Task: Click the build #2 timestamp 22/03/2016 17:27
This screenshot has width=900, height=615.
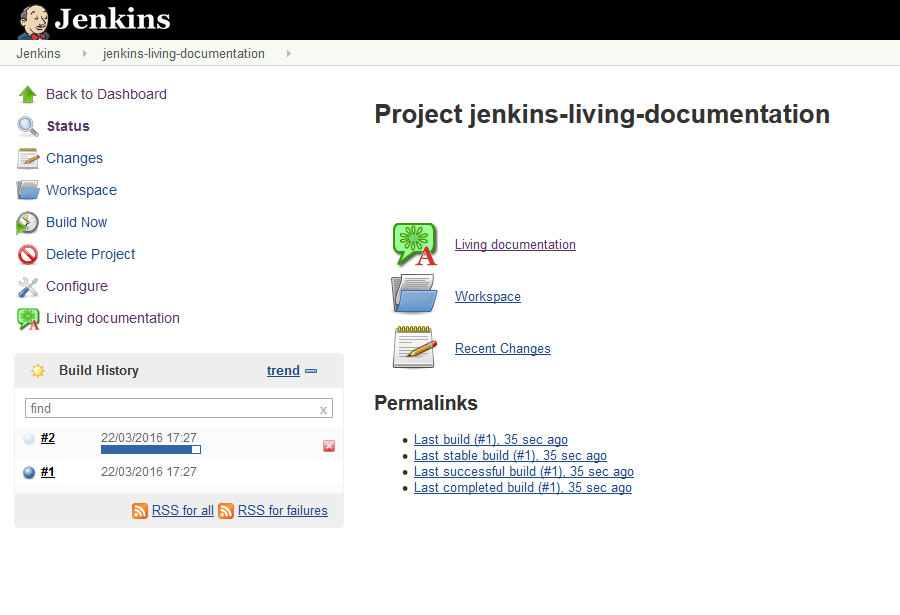Action: click(x=149, y=438)
